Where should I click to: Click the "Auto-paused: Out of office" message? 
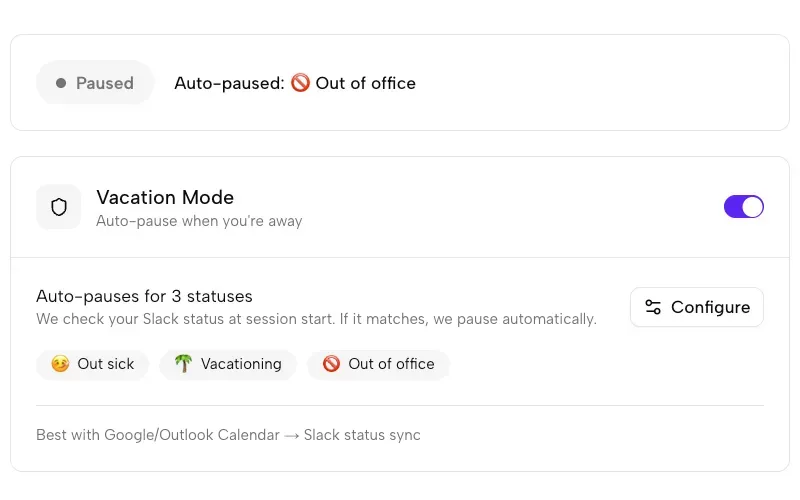pos(295,83)
